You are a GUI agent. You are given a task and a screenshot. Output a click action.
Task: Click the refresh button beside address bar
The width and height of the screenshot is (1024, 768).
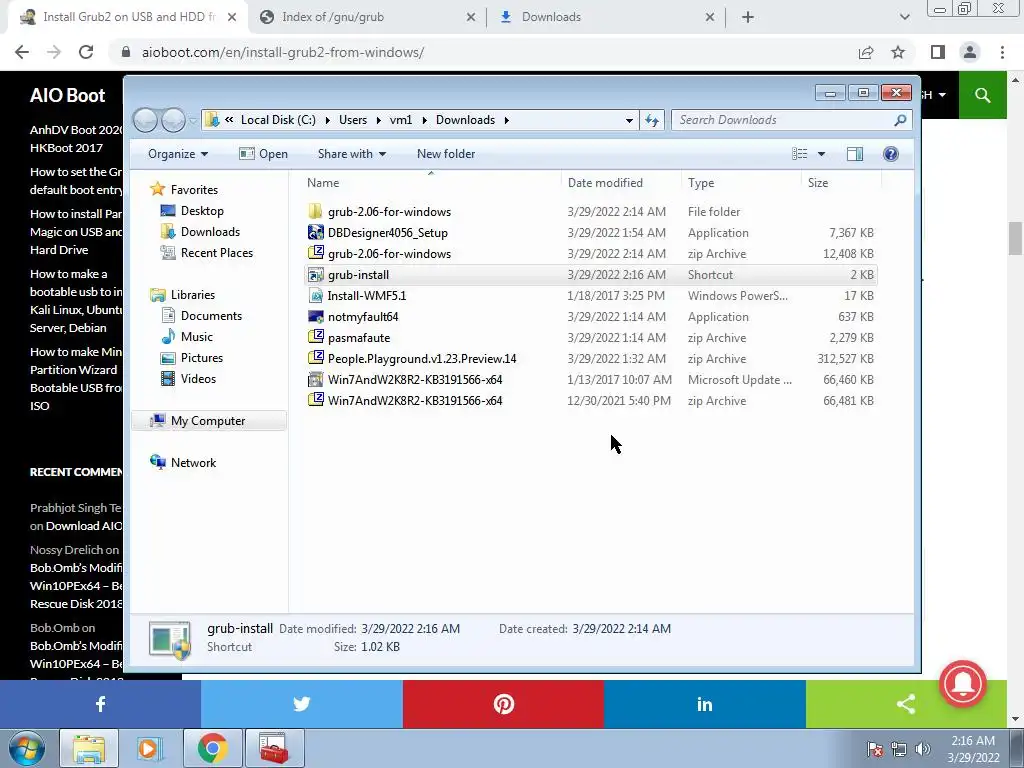tap(652, 120)
